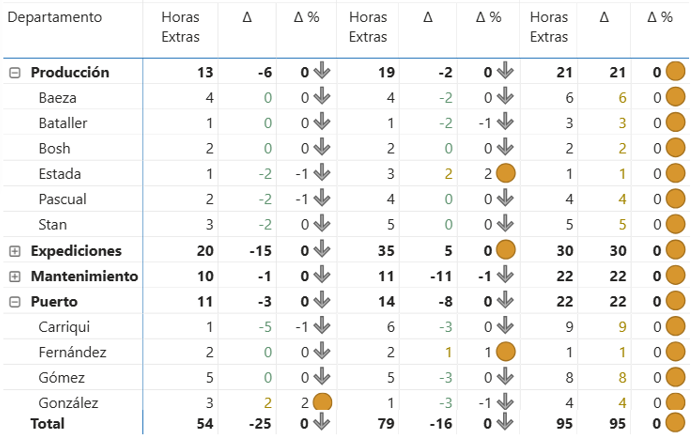
Task: Select the first Horas Extras column header
Action: 180,27
